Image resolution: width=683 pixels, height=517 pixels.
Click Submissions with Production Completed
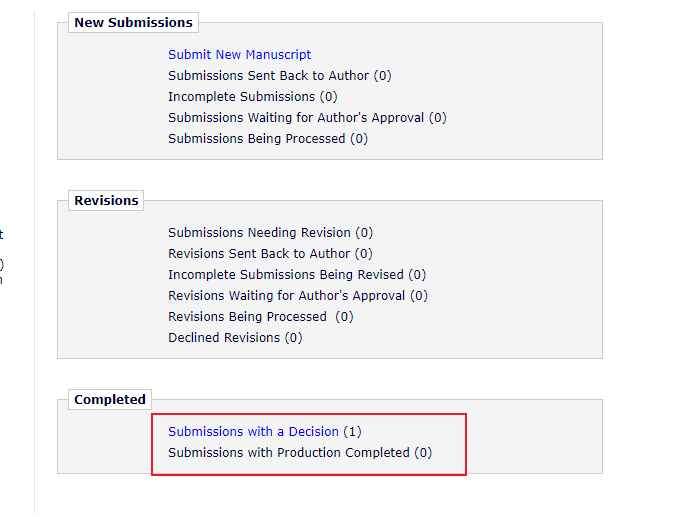289,453
